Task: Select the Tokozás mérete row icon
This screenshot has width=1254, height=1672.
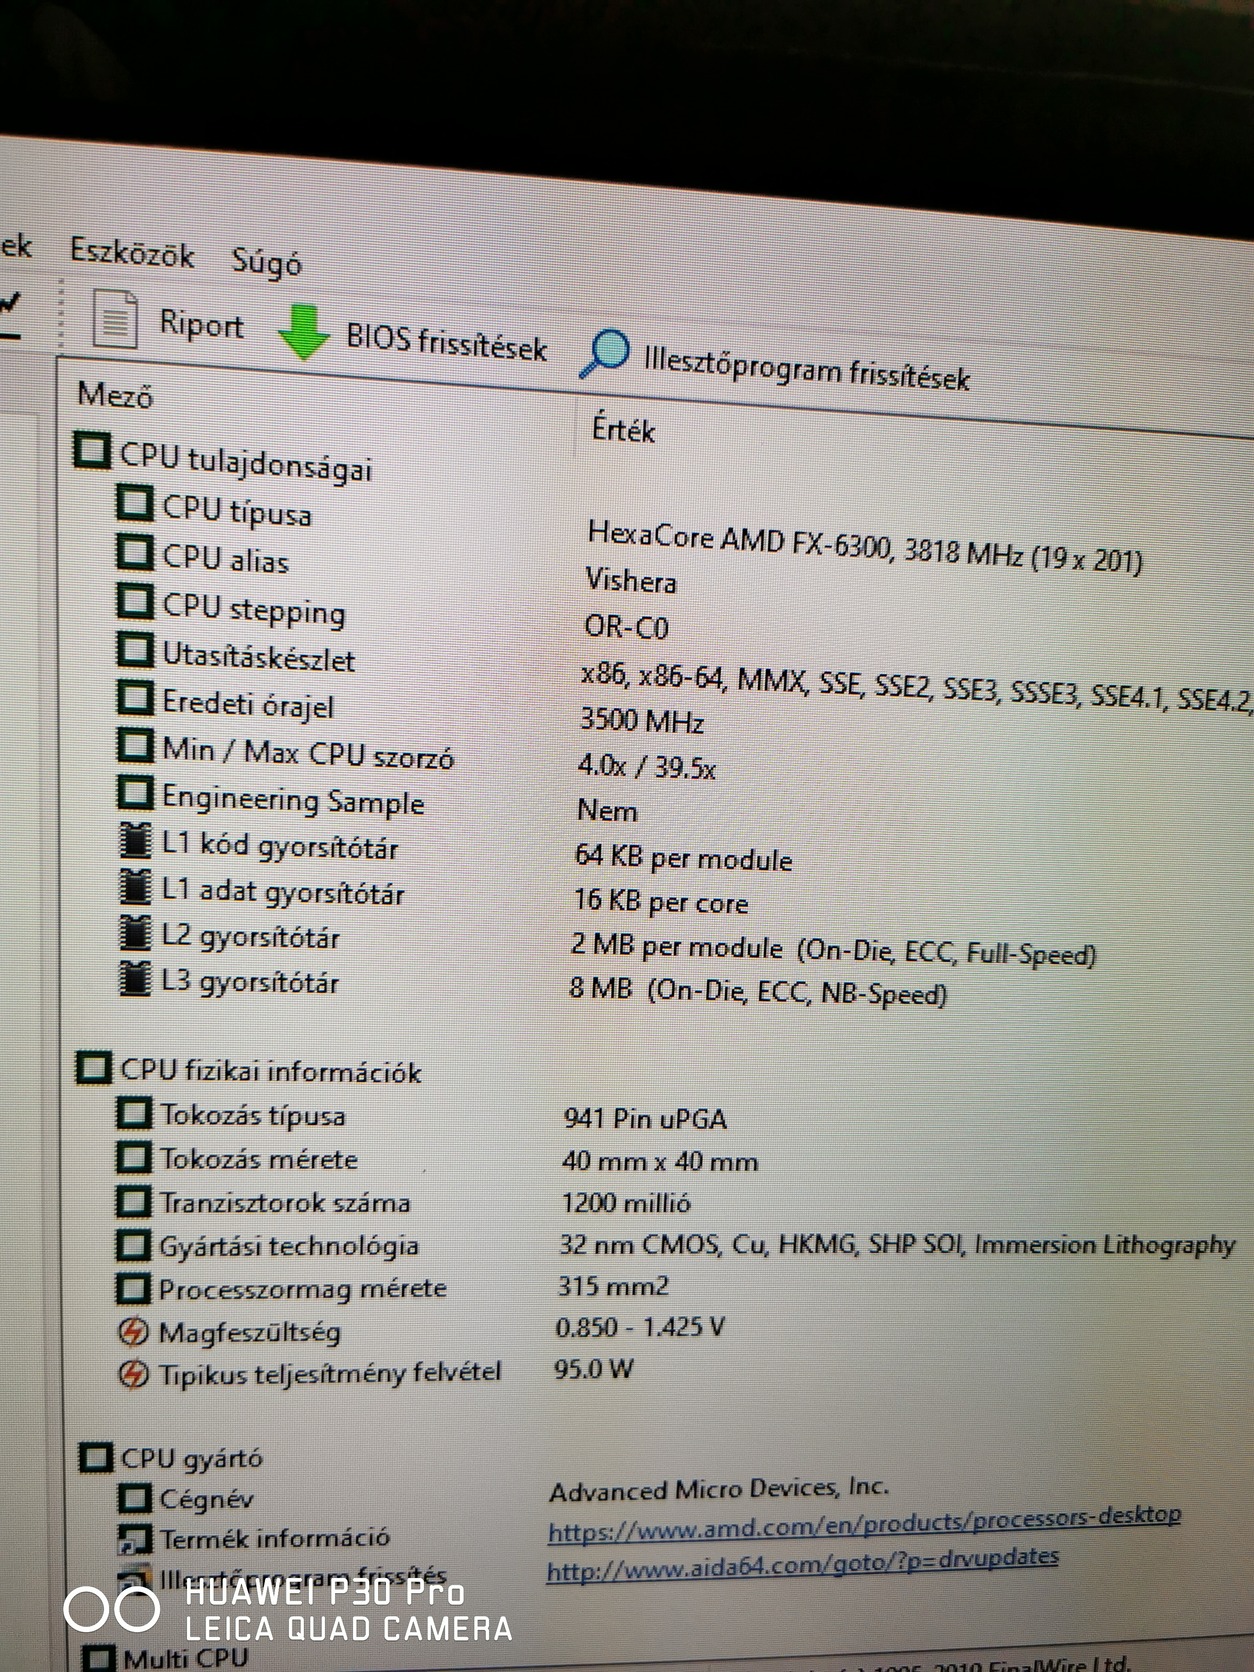Action: click(134, 1157)
